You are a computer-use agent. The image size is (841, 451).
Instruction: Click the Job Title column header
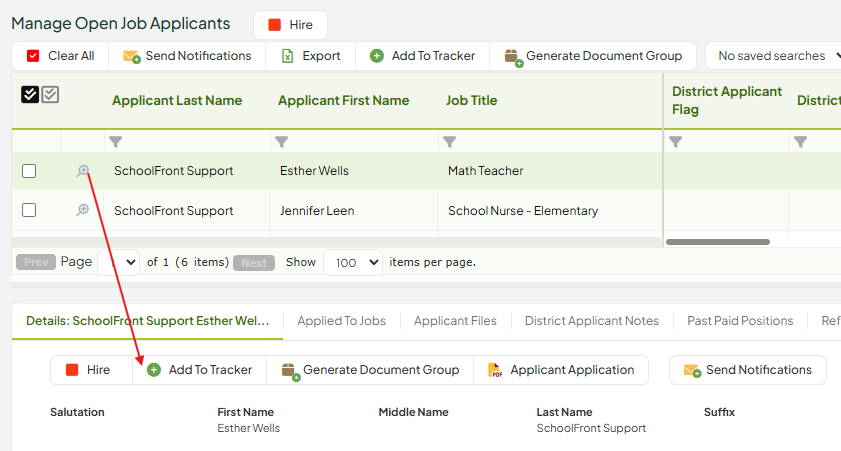point(471,100)
